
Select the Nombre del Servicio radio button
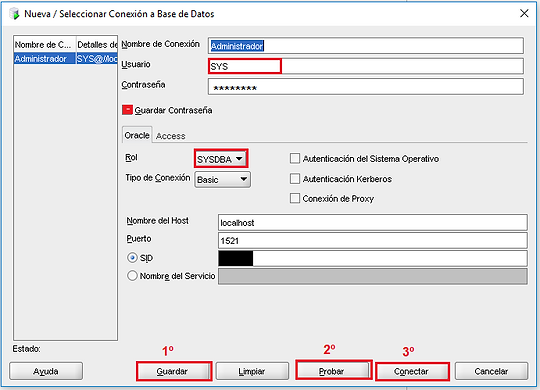pos(132,276)
